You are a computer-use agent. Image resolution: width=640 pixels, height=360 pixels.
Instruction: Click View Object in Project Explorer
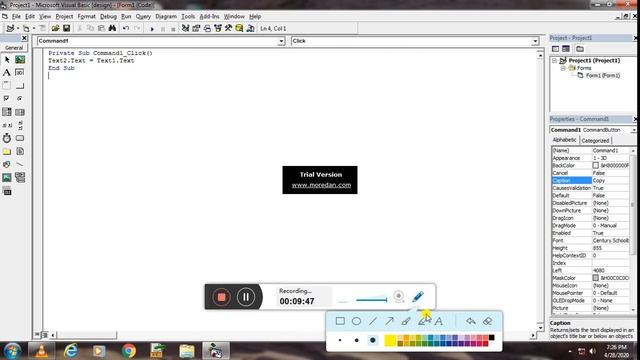click(x=566, y=49)
